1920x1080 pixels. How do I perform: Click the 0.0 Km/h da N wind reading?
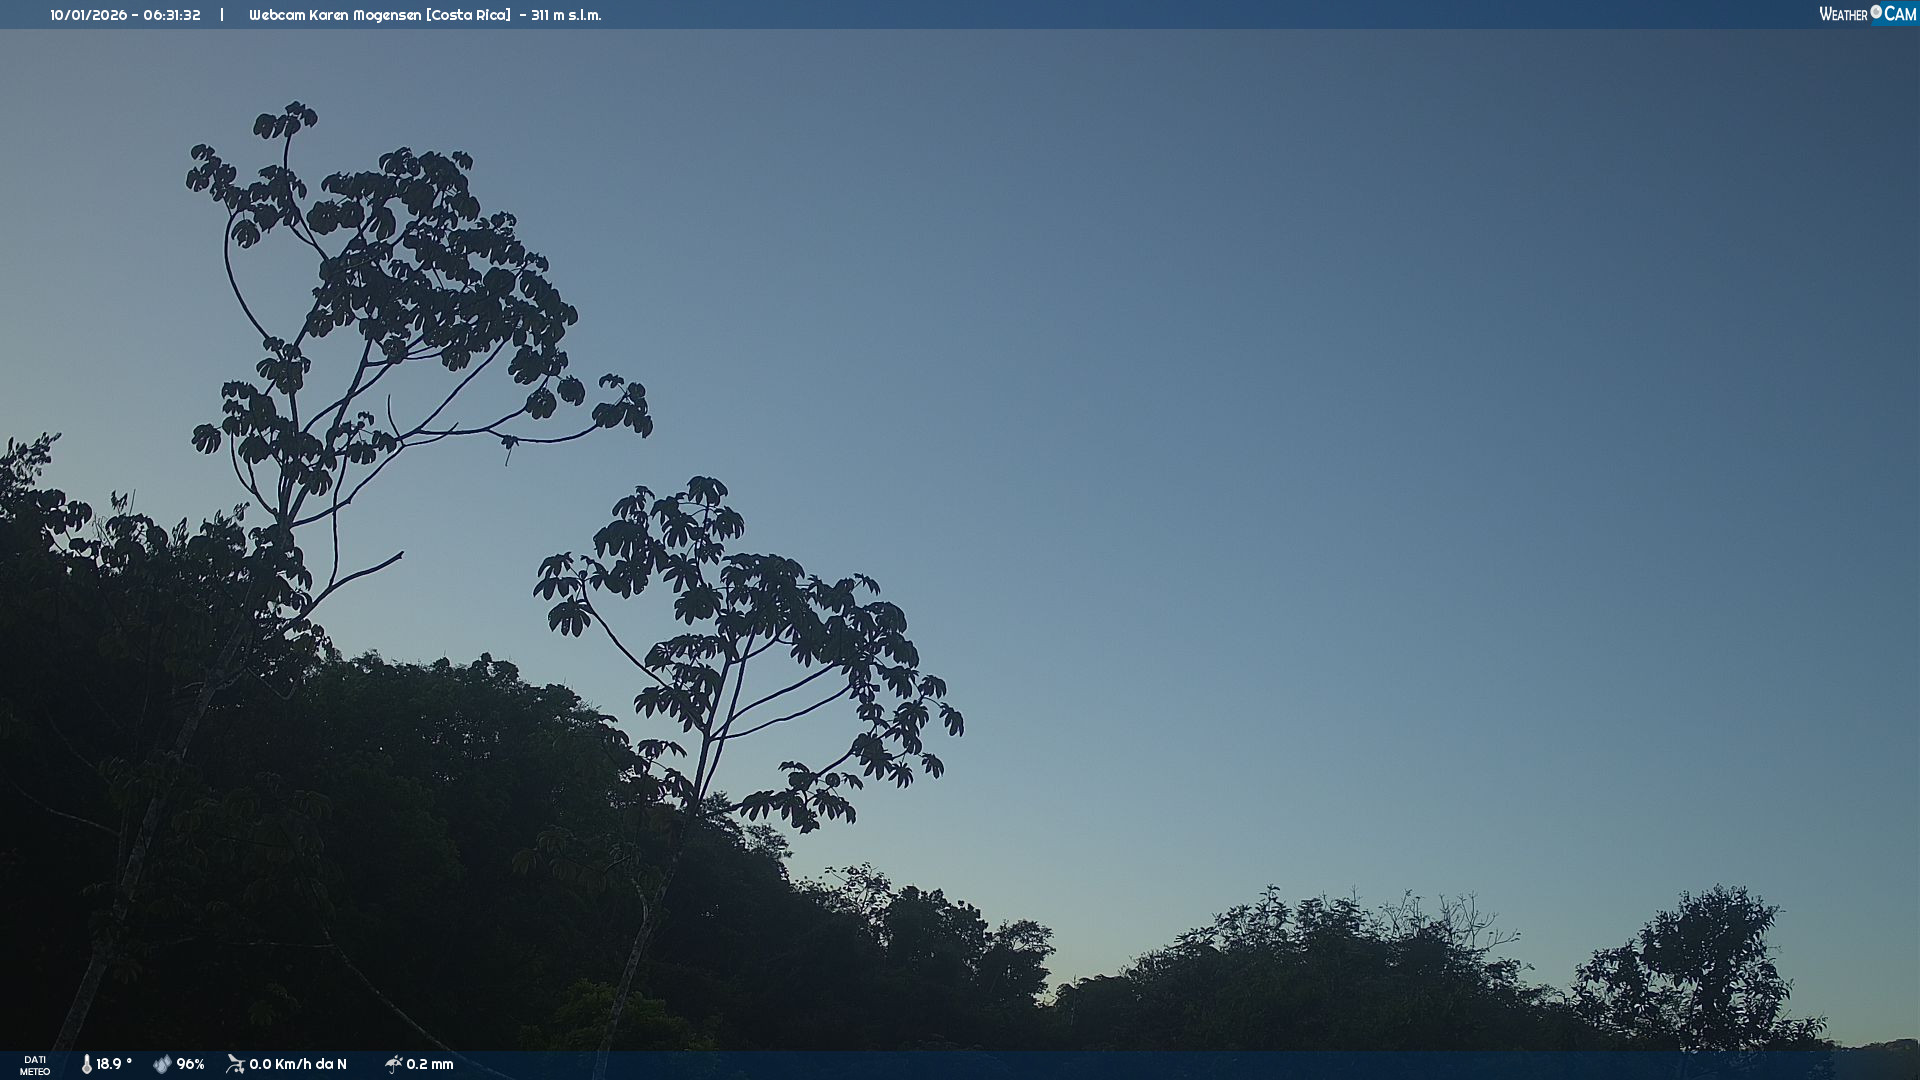(298, 1064)
